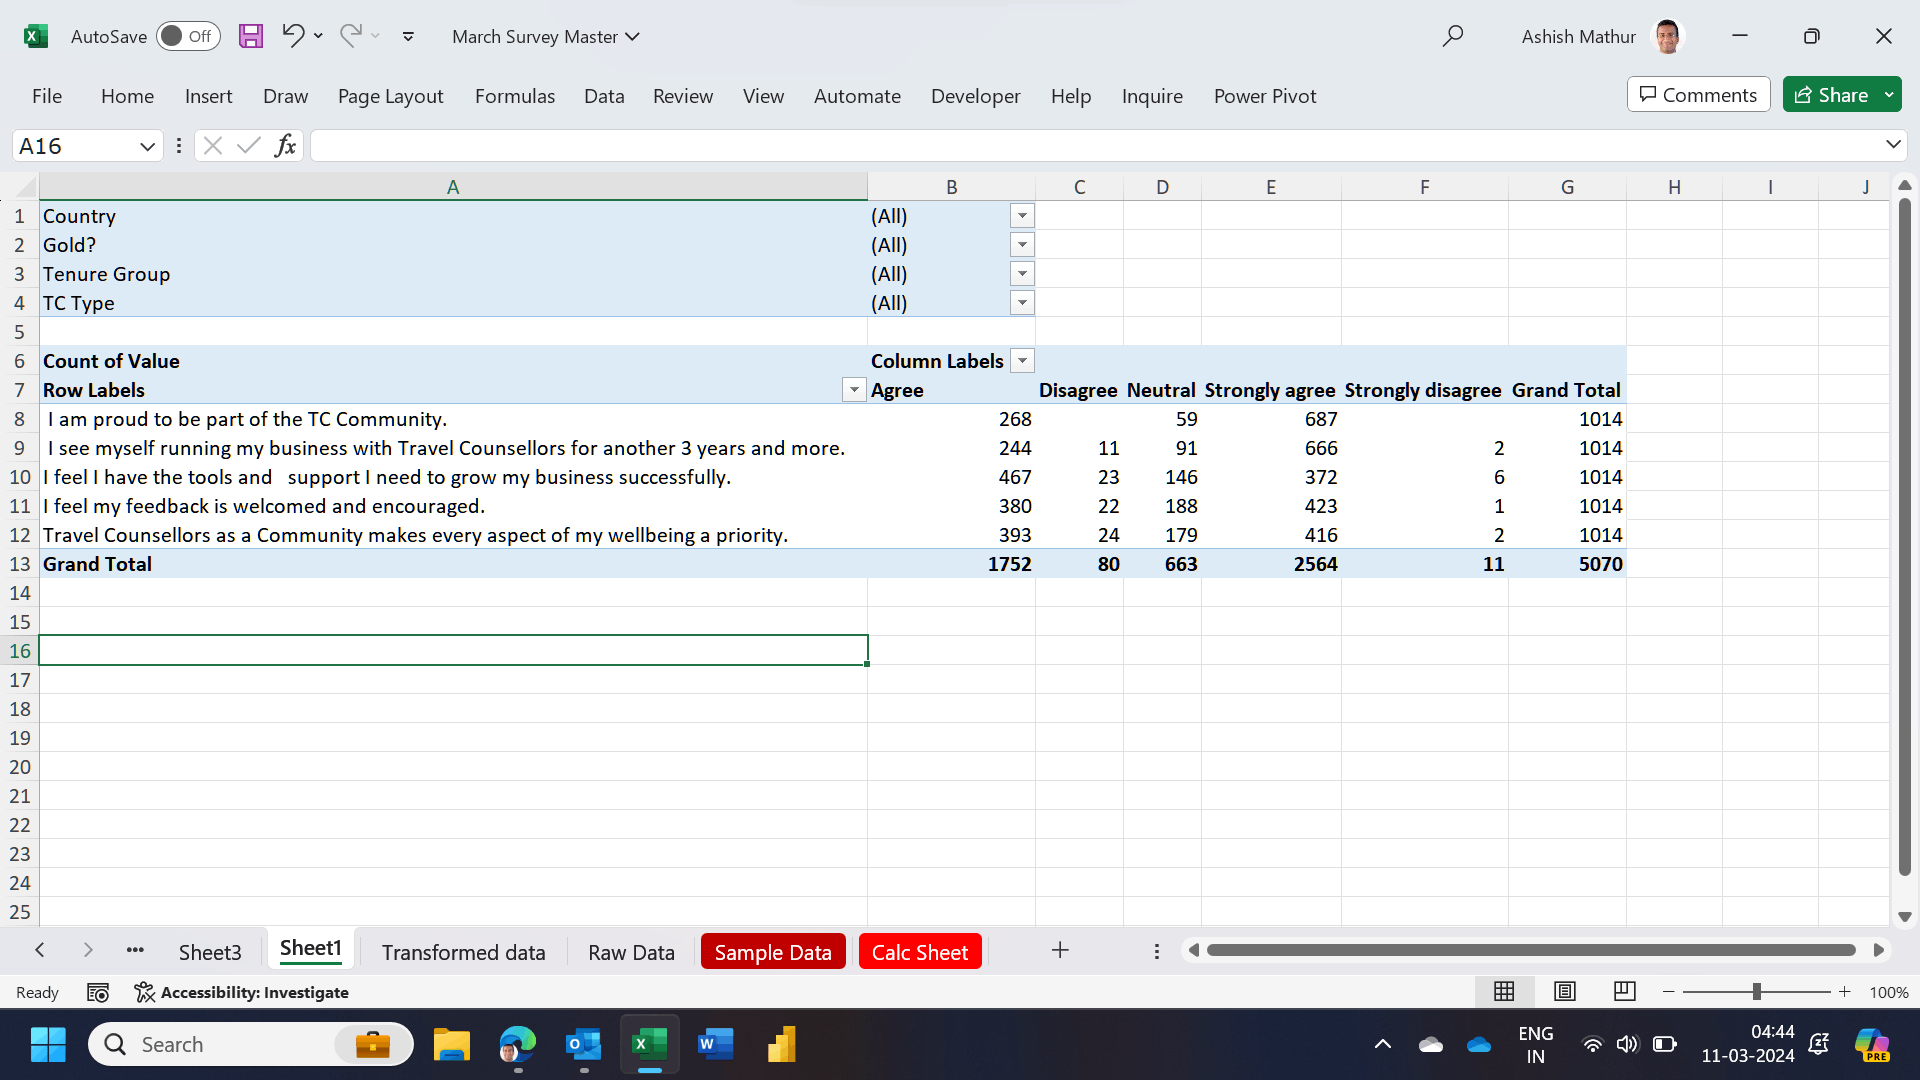The width and height of the screenshot is (1920, 1080).
Task: Open Word from the Windows taskbar
Action: [715, 1044]
